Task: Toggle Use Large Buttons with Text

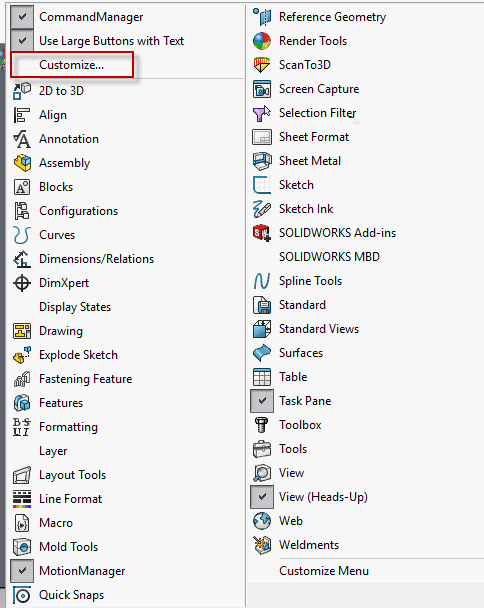Action: [22, 41]
